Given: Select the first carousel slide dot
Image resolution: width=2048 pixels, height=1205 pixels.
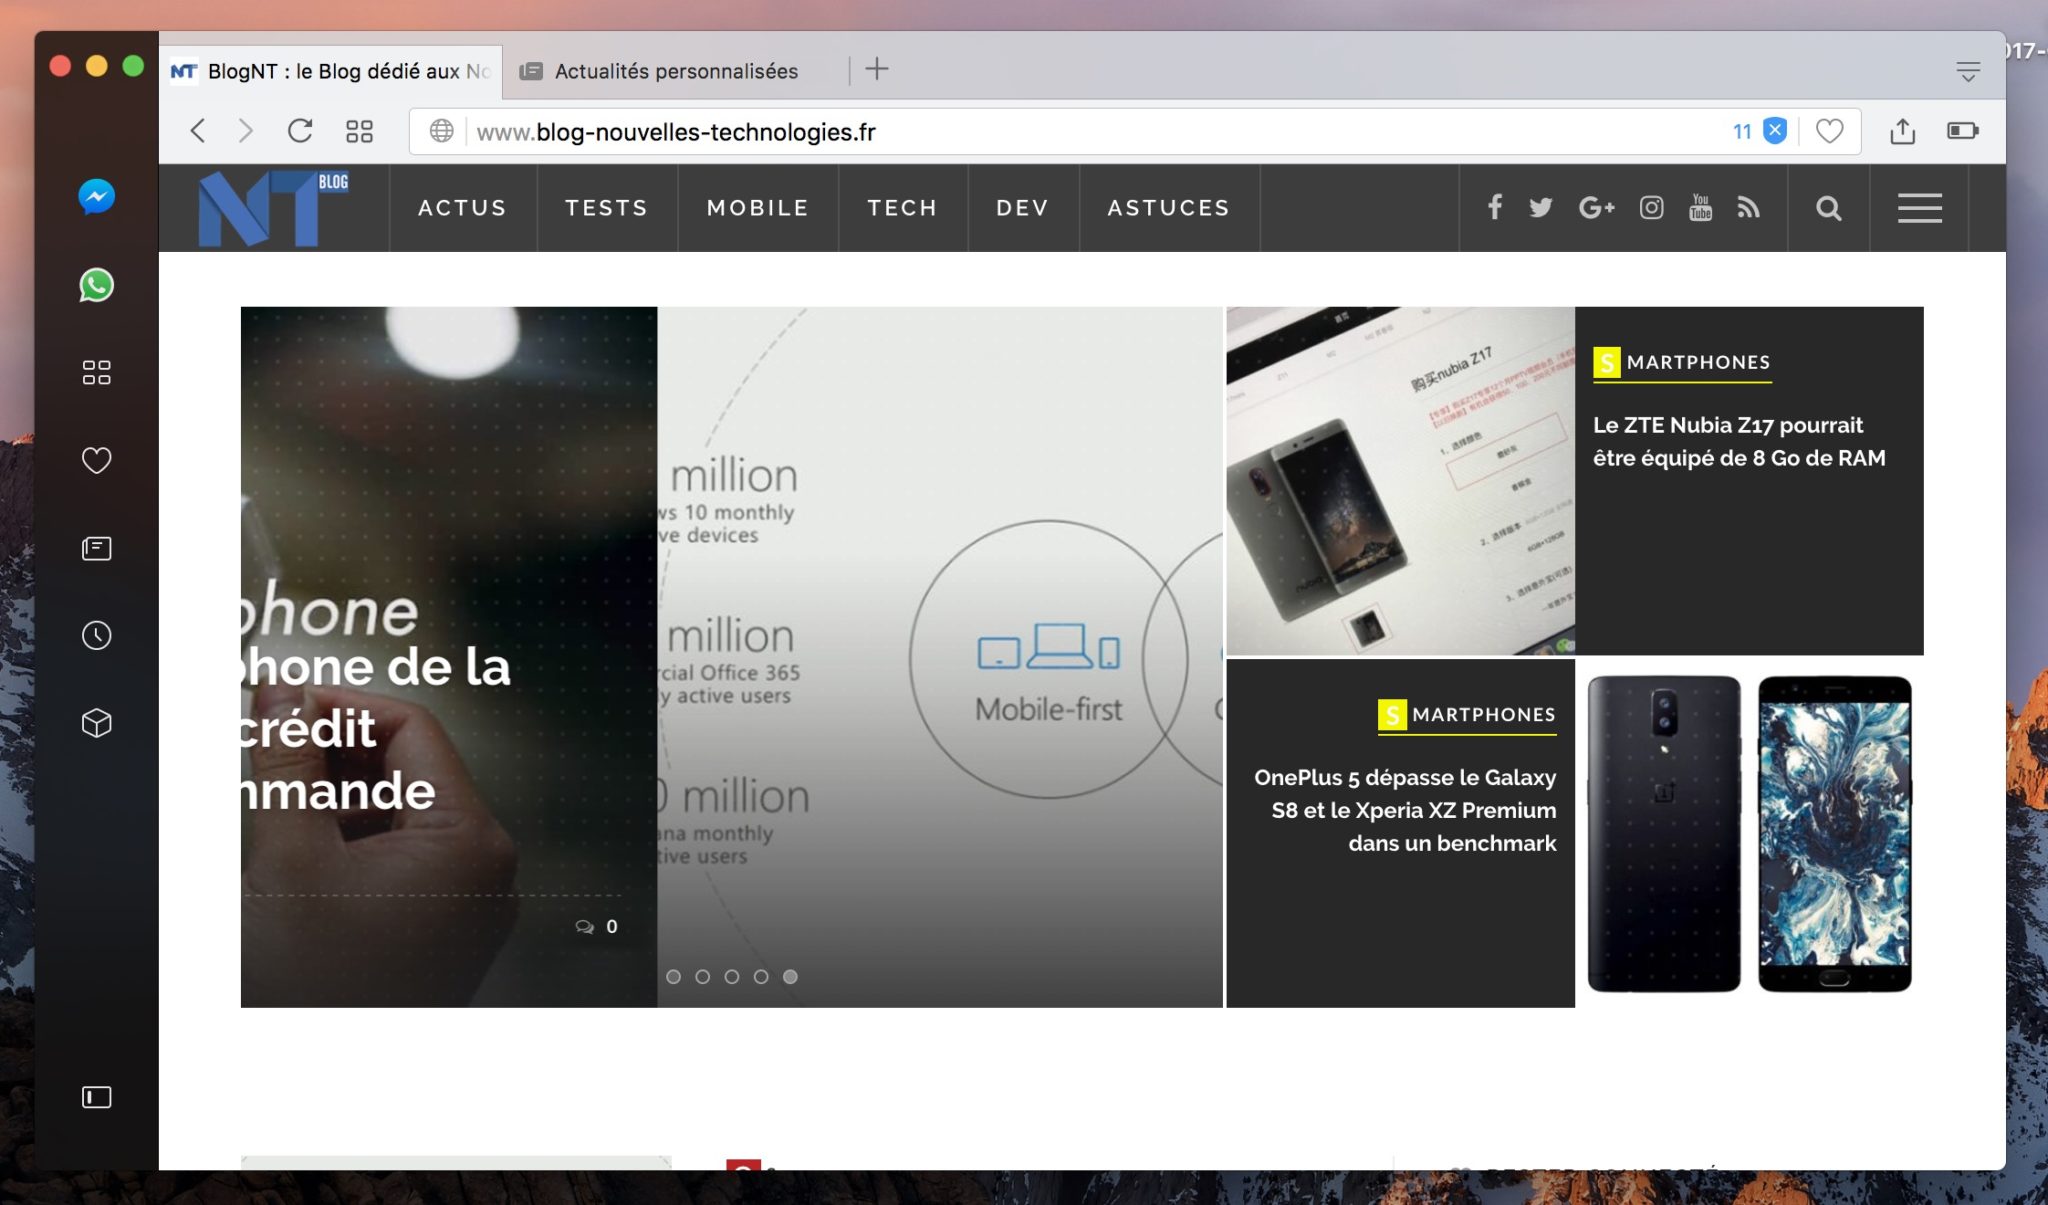Looking at the screenshot, I should coord(674,976).
